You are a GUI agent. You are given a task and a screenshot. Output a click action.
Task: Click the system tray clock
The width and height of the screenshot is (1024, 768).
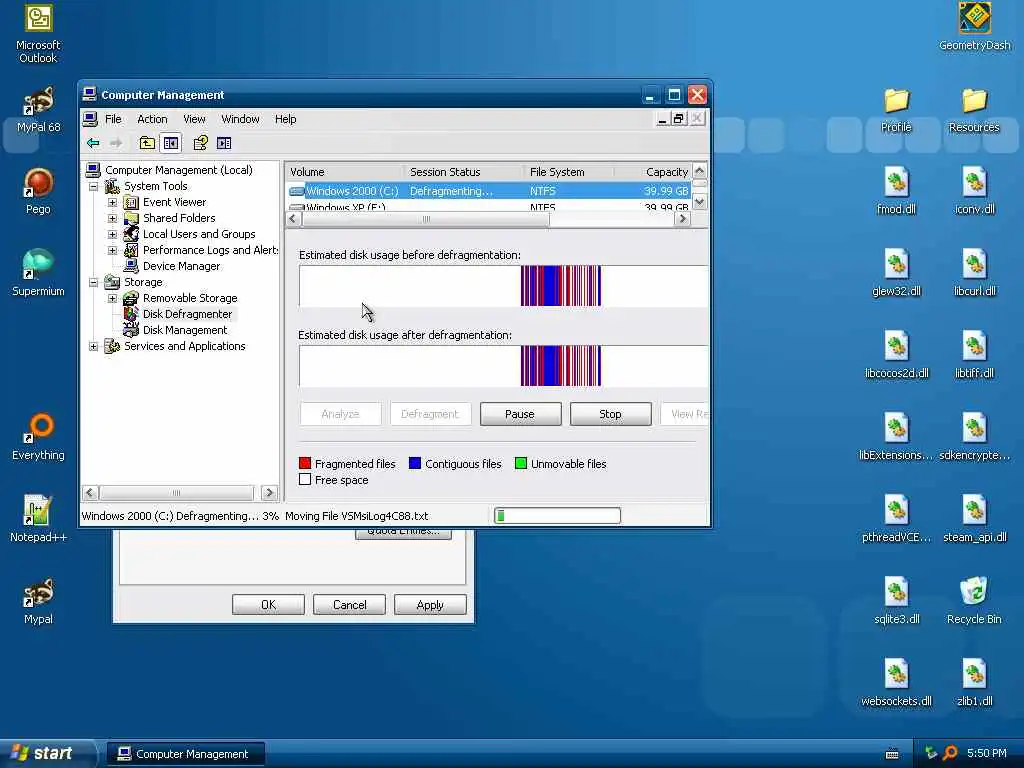(987, 754)
